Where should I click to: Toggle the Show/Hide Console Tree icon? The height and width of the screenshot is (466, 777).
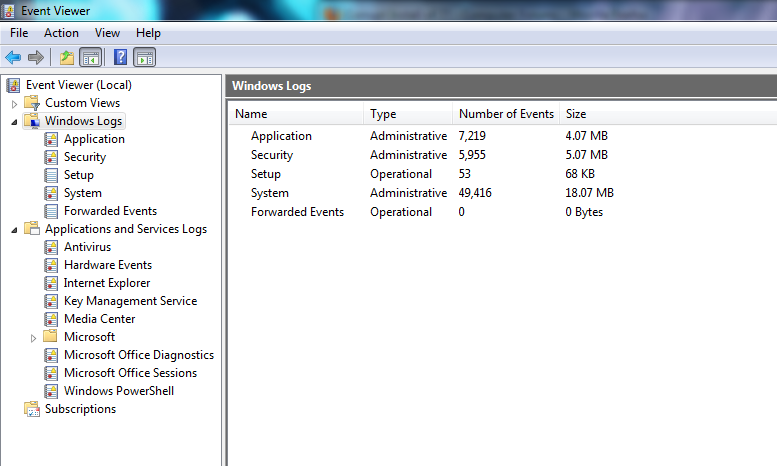pyautogui.click(x=91, y=58)
